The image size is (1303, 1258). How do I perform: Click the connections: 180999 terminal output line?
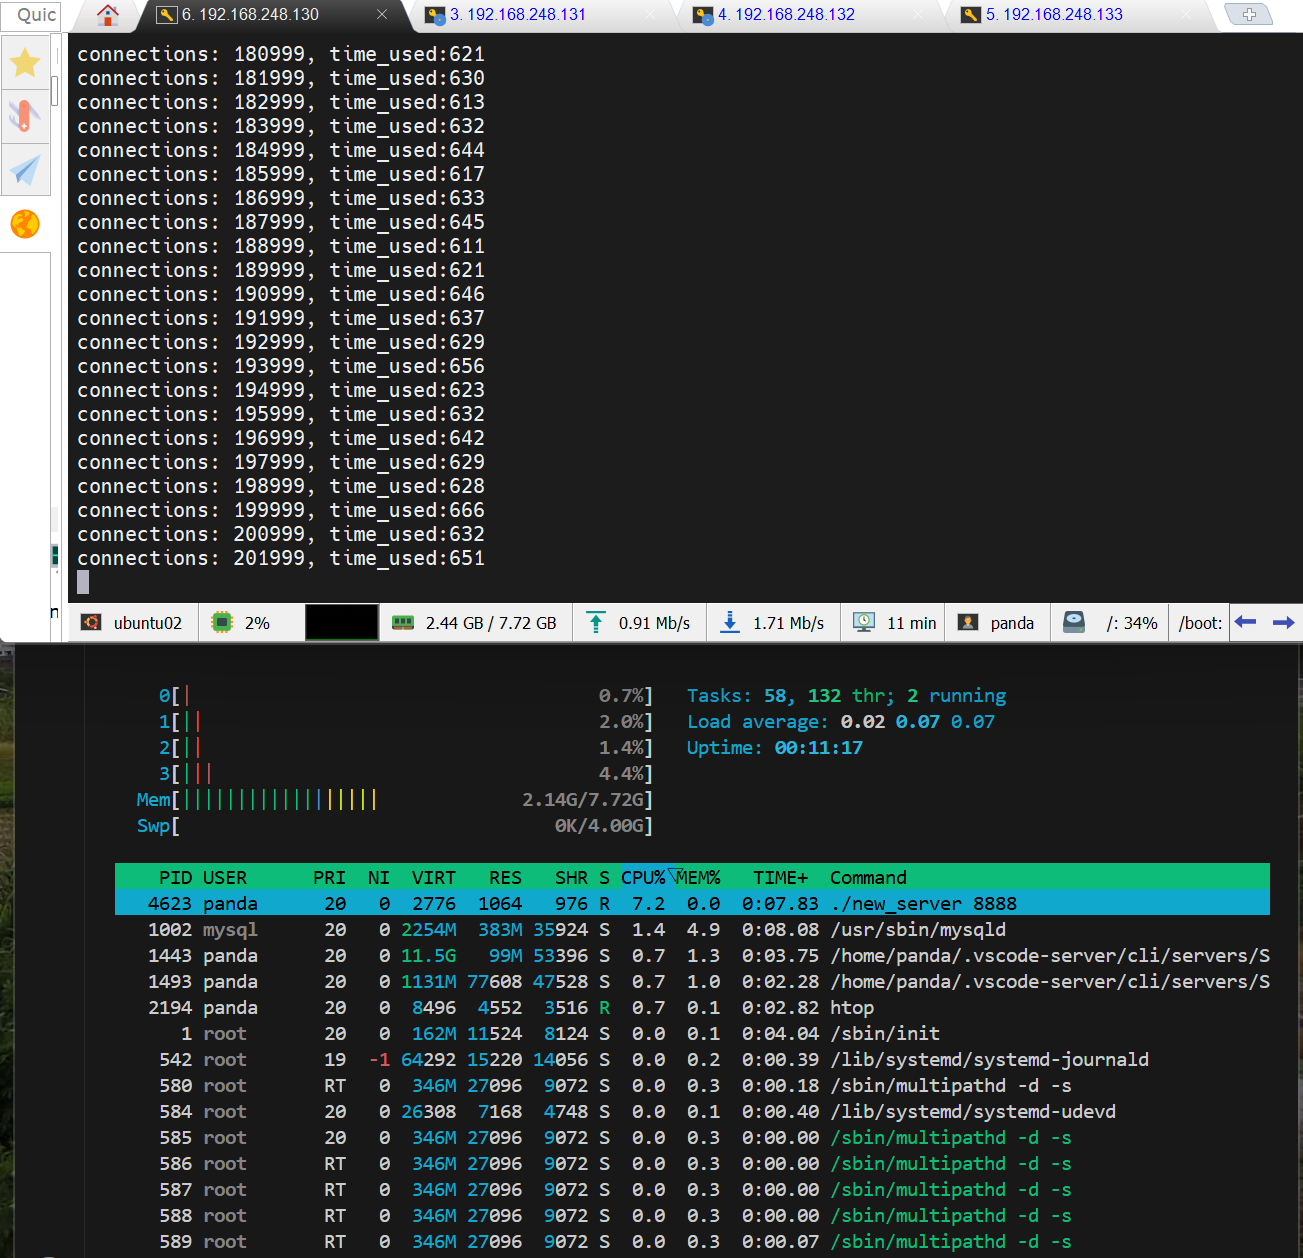pyautogui.click(x=281, y=54)
